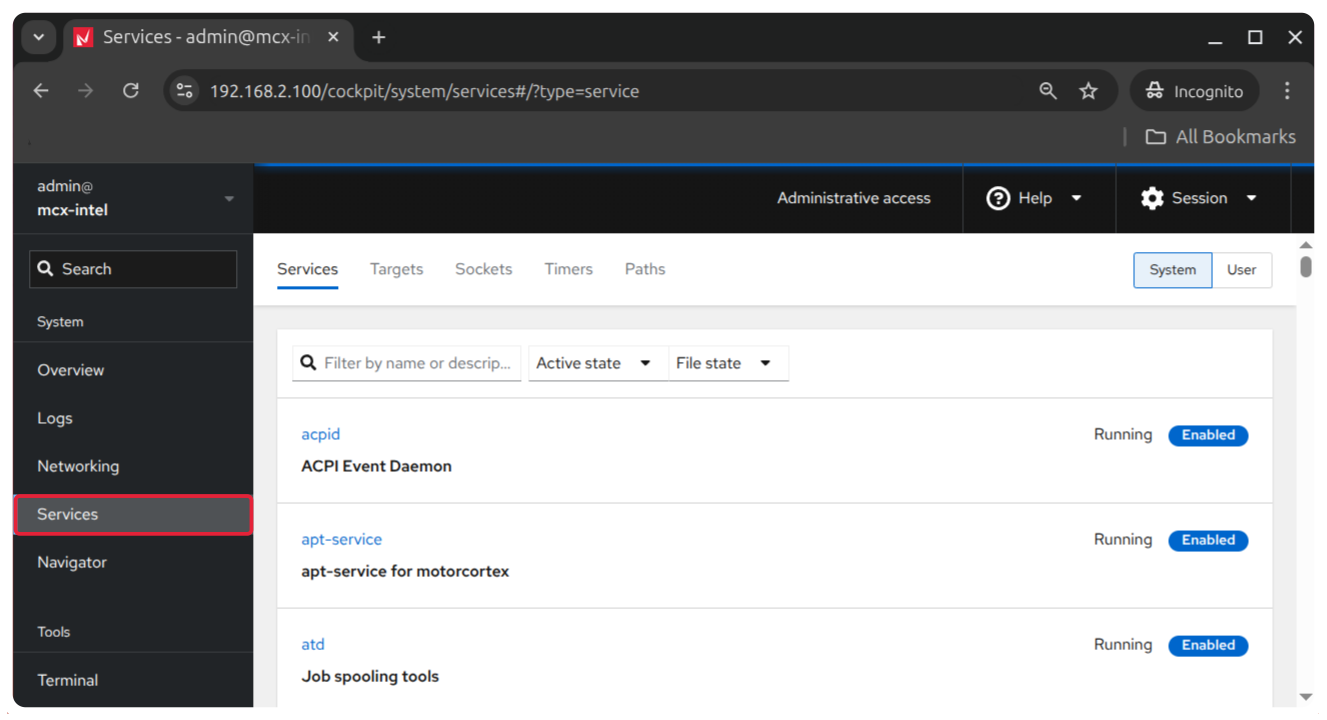1327x720 pixels.
Task: Switch to the Sockets tab
Action: [483, 269]
